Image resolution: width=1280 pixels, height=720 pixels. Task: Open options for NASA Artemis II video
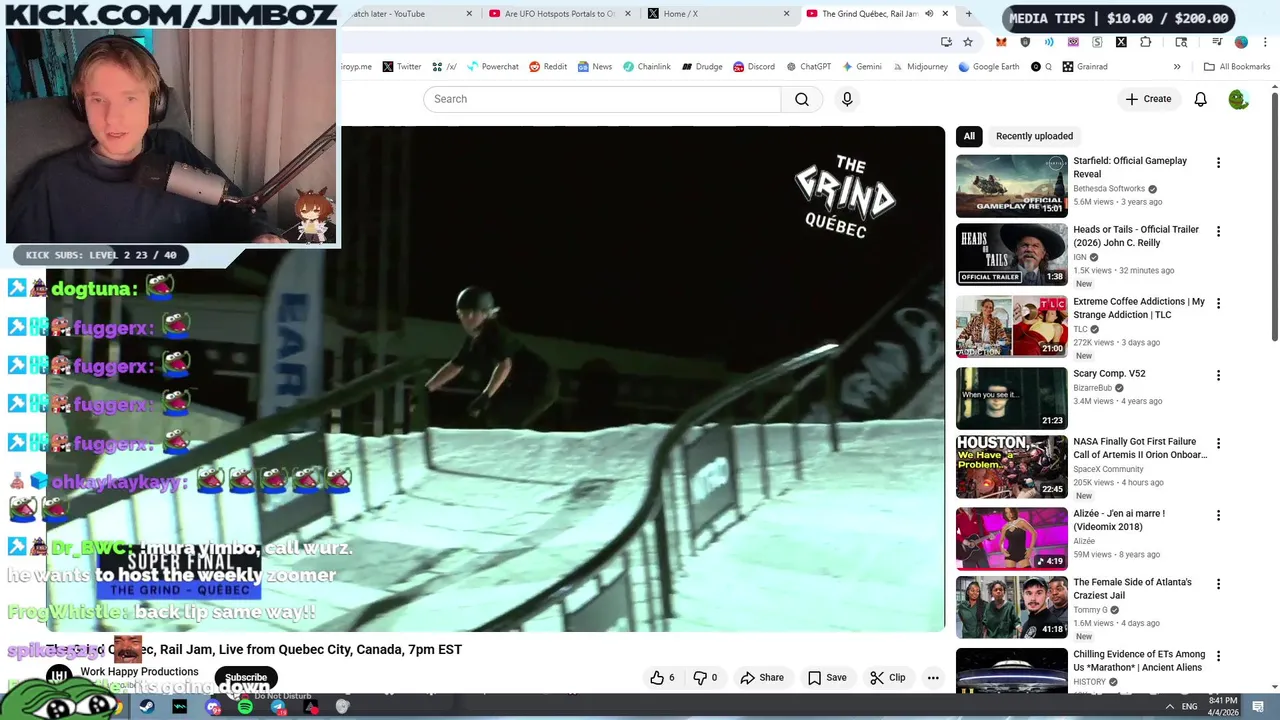(1218, 444)
